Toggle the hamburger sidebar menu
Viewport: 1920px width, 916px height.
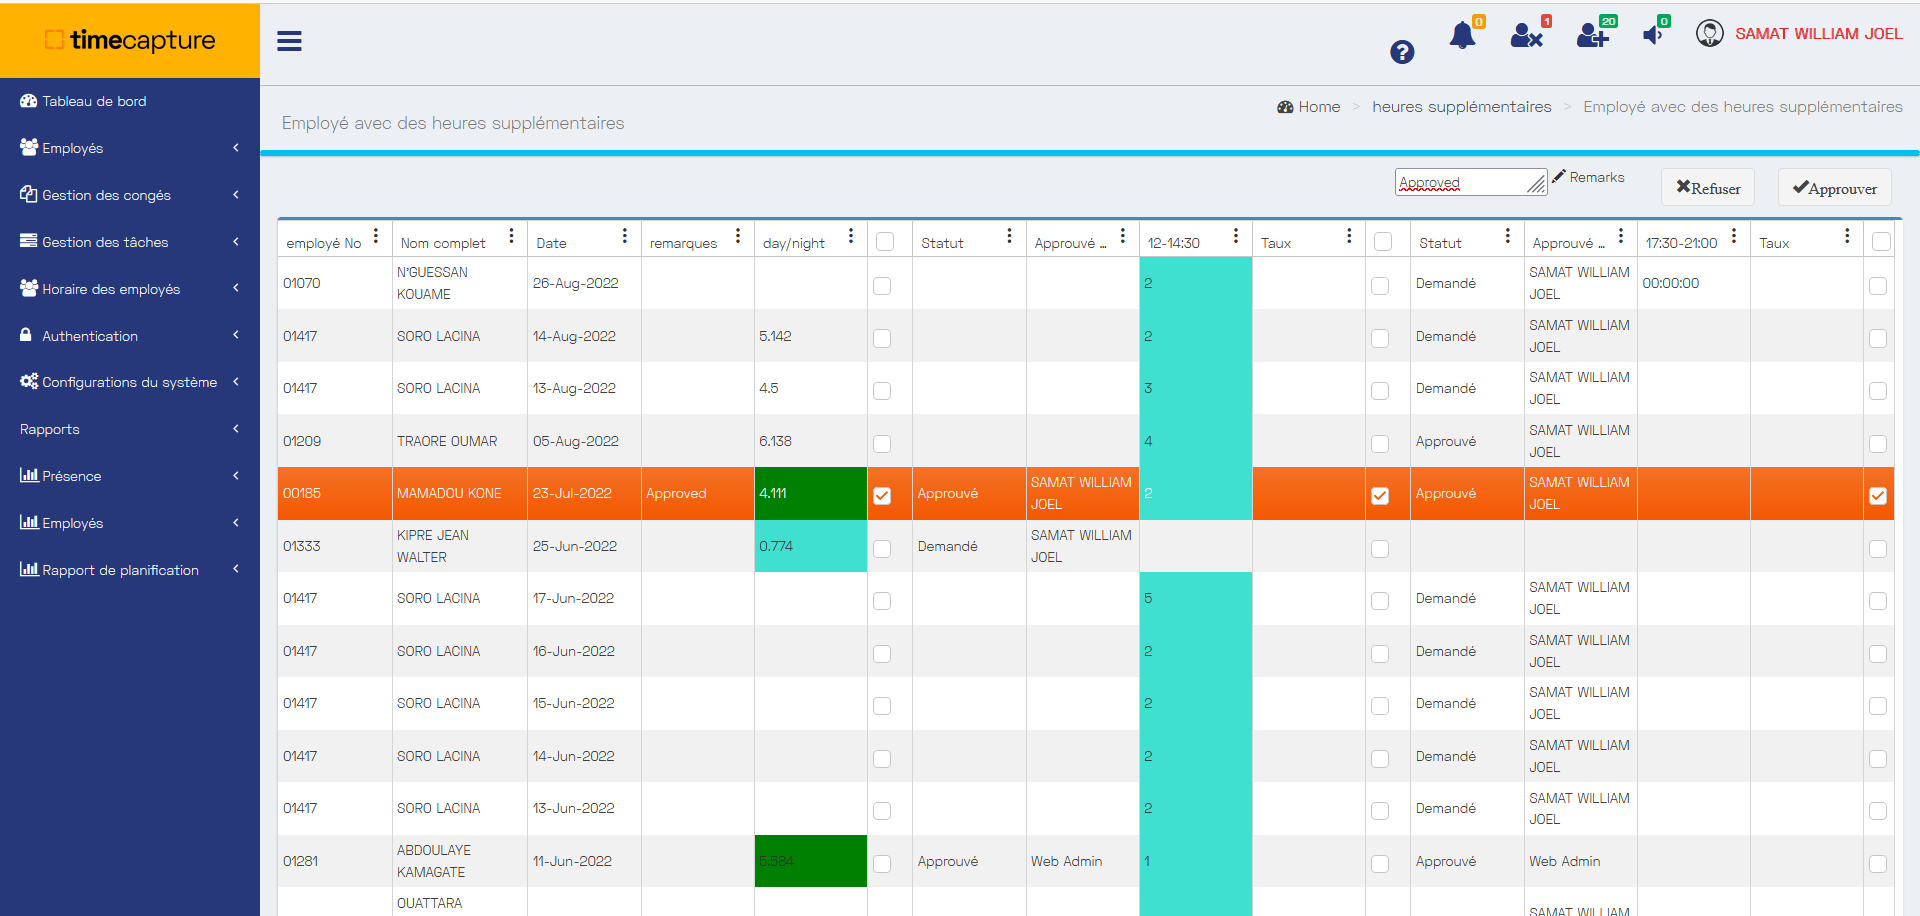pyautogui.click(x=289, y=41)
